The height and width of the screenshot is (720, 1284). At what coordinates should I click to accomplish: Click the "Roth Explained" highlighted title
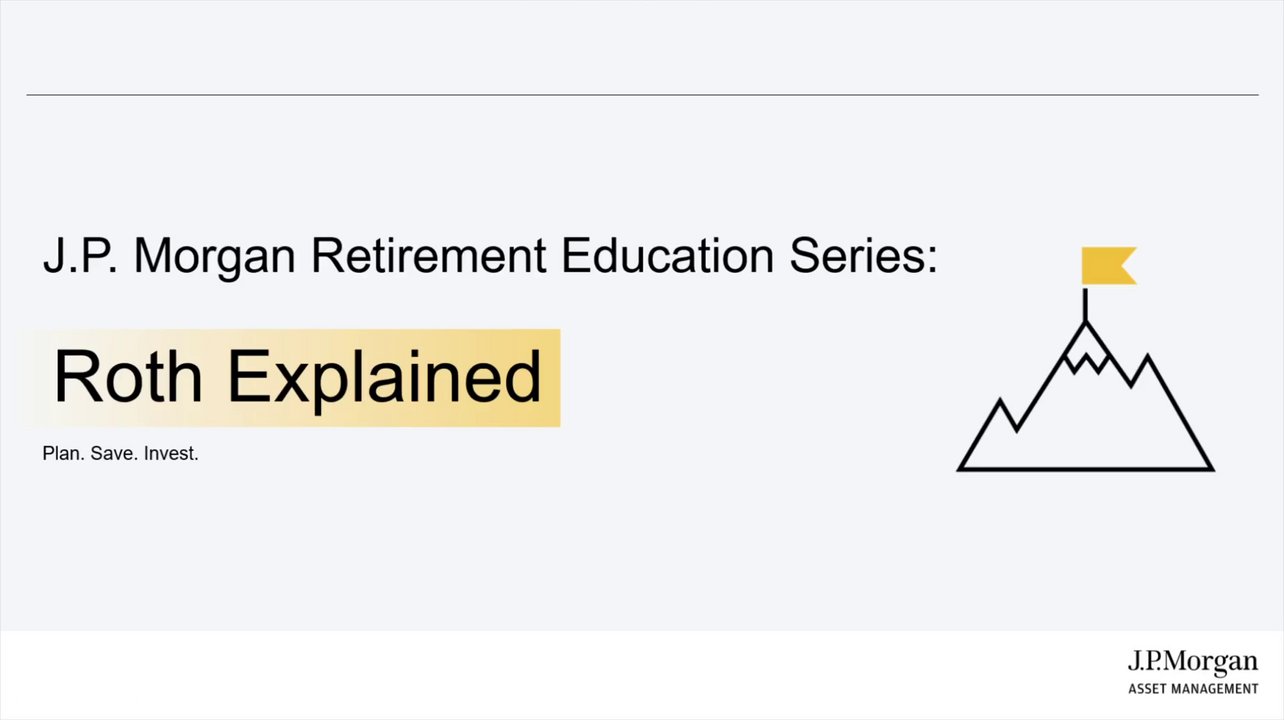[x=297, y=377]
